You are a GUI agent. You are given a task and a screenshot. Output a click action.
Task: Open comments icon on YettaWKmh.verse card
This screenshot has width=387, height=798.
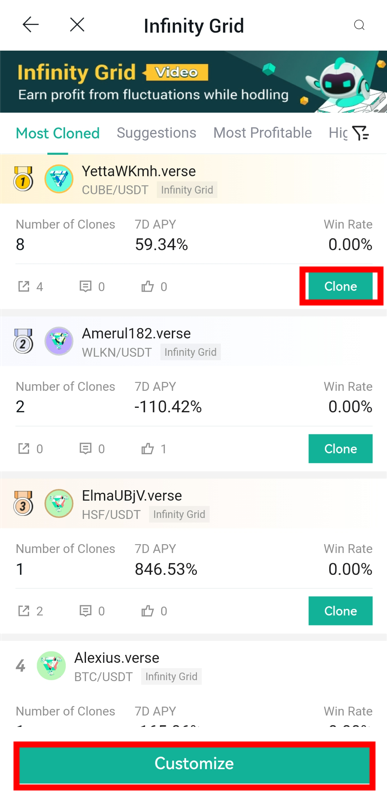86,287
